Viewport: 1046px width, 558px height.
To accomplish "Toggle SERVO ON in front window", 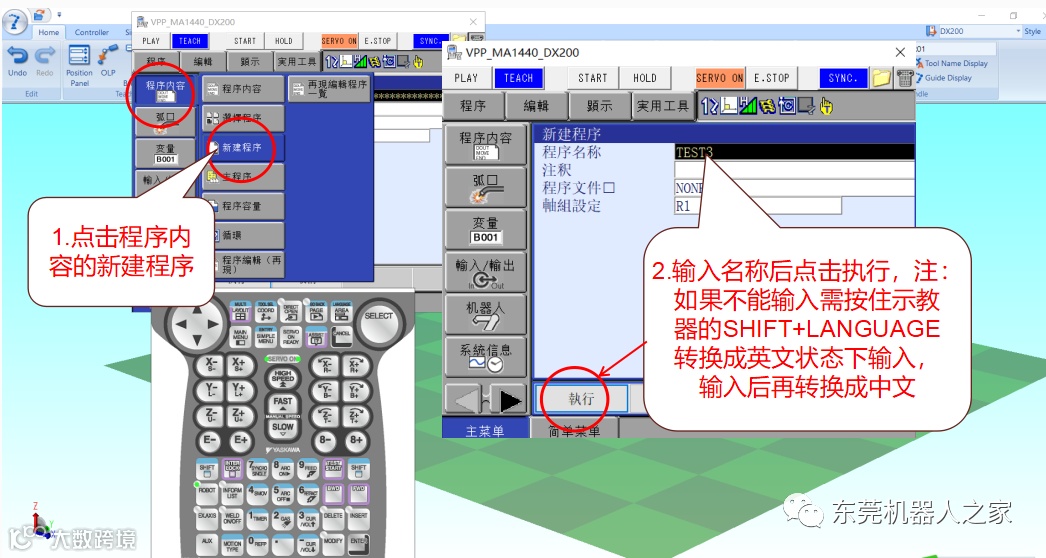I will [x=719, y=78].
